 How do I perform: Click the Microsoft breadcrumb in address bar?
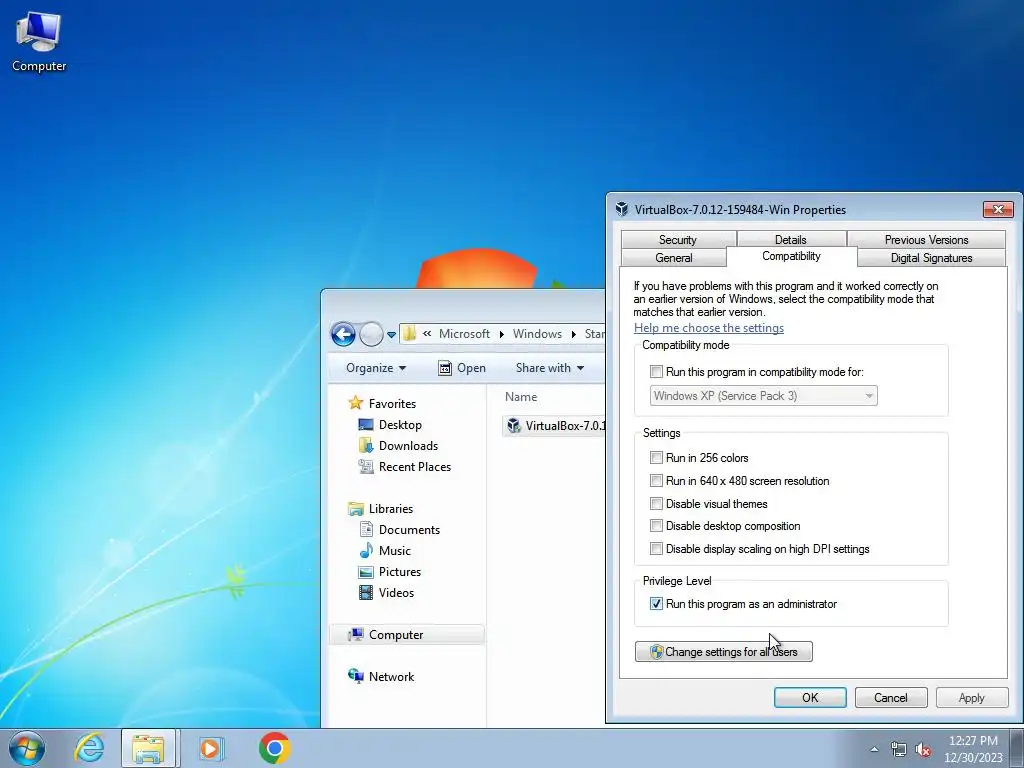(464, 334)
